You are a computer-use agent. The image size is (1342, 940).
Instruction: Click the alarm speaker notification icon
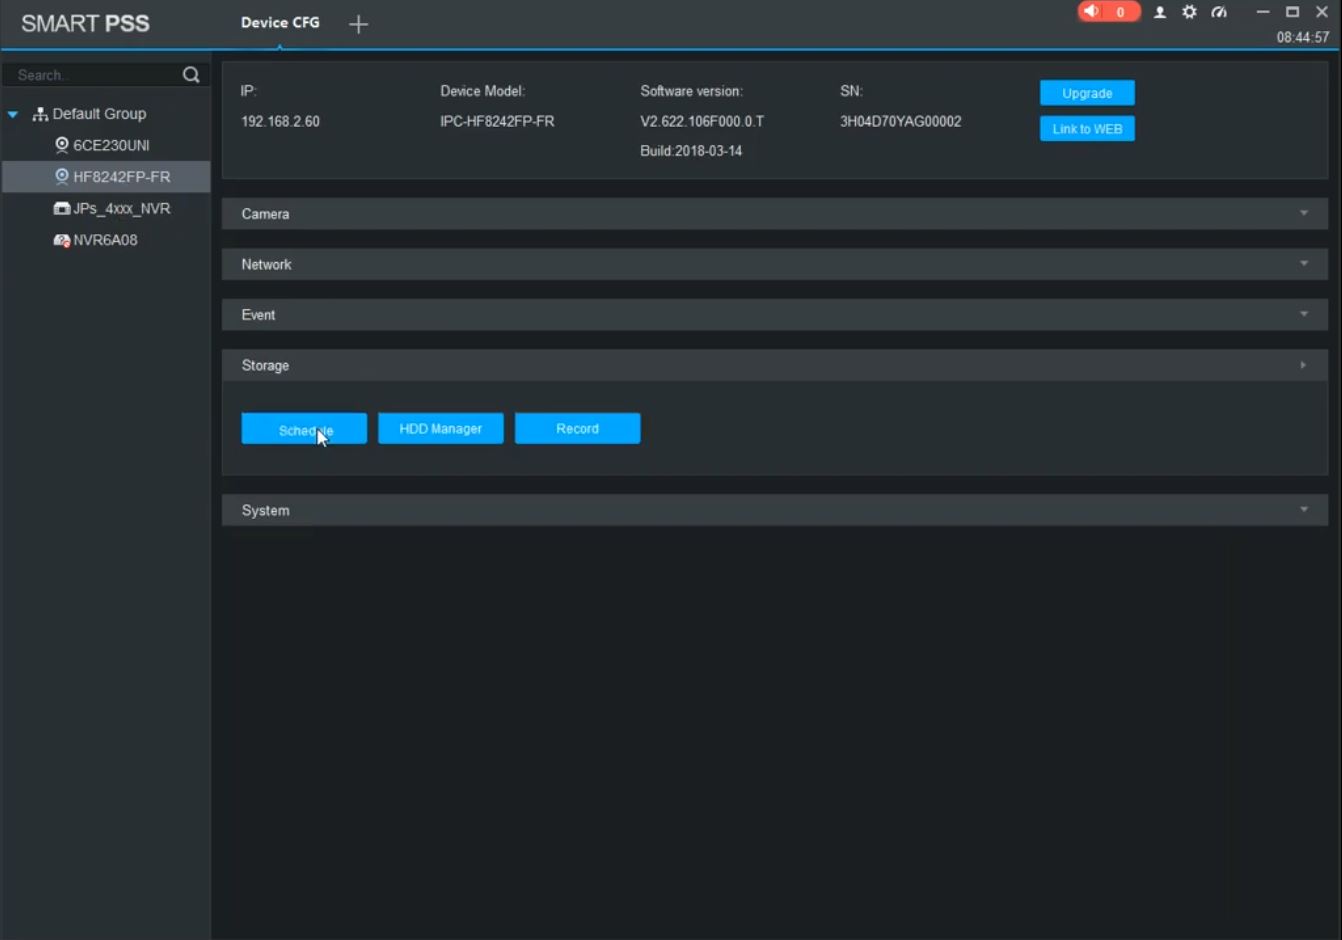point(1092,12)
